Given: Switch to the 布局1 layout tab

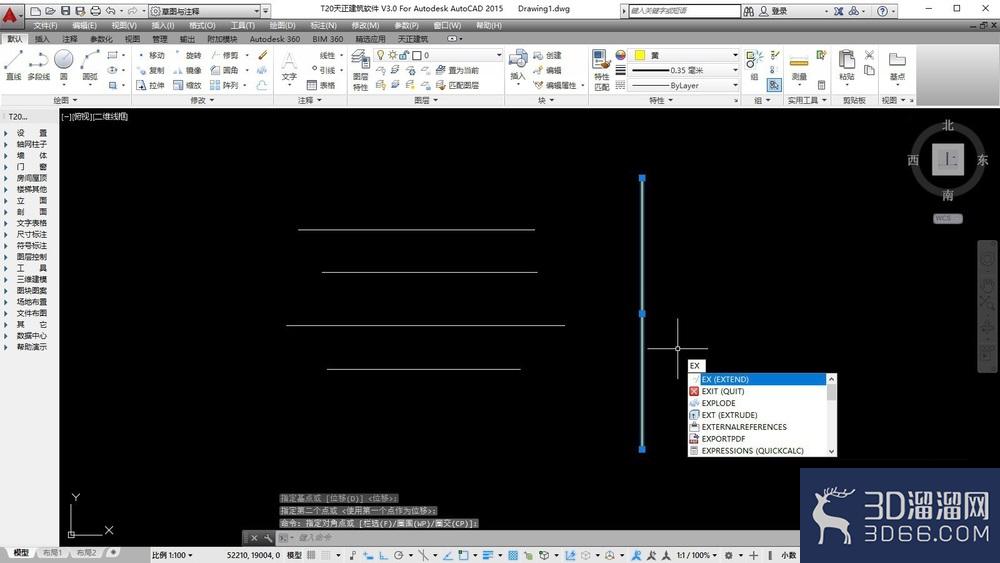Looking at the screenshot, I should pyautogui.click(x=52, y=552).
